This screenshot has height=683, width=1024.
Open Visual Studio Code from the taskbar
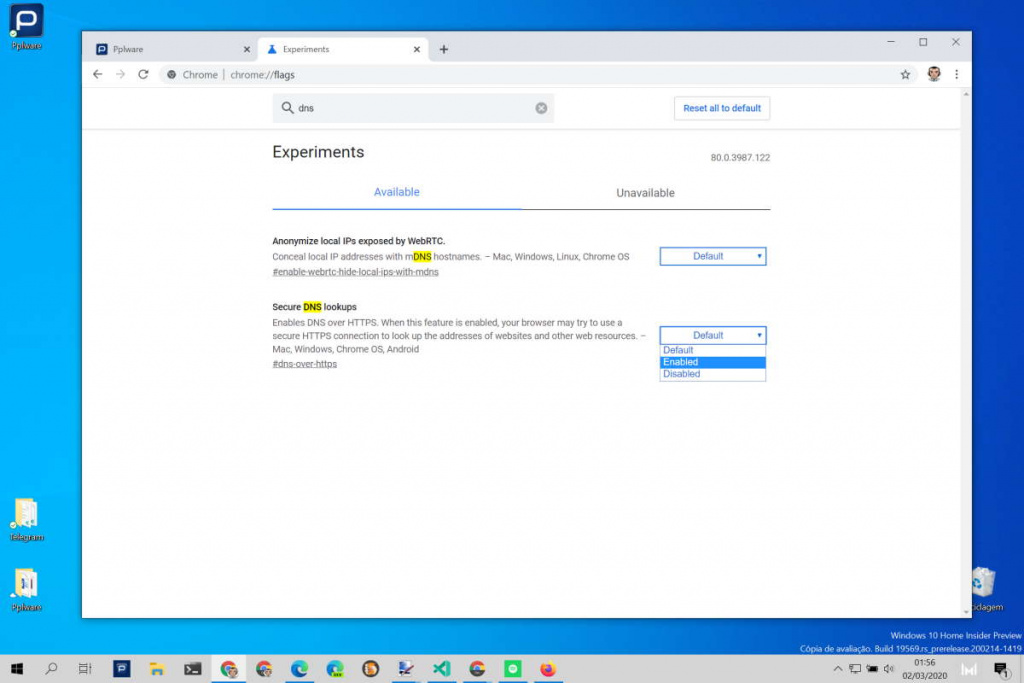pyautogui.click(x=440, y=670)
